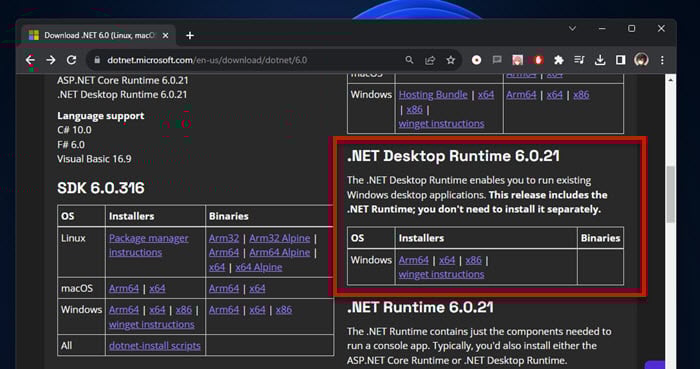
Task: Click the .NET Desktop Runtime 6.0.21 heading
Action: click(x=453, y=156)
